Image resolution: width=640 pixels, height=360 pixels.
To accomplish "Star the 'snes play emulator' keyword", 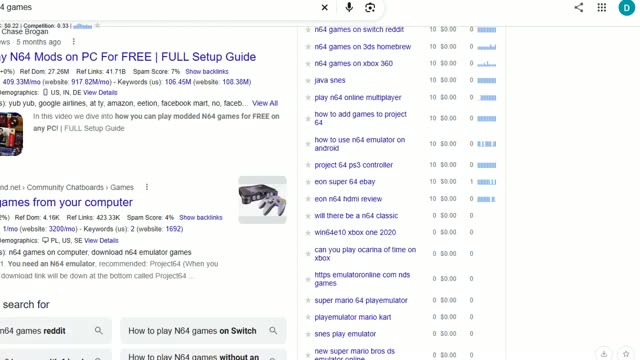I will pyautogui.click(x=308, y=334).
